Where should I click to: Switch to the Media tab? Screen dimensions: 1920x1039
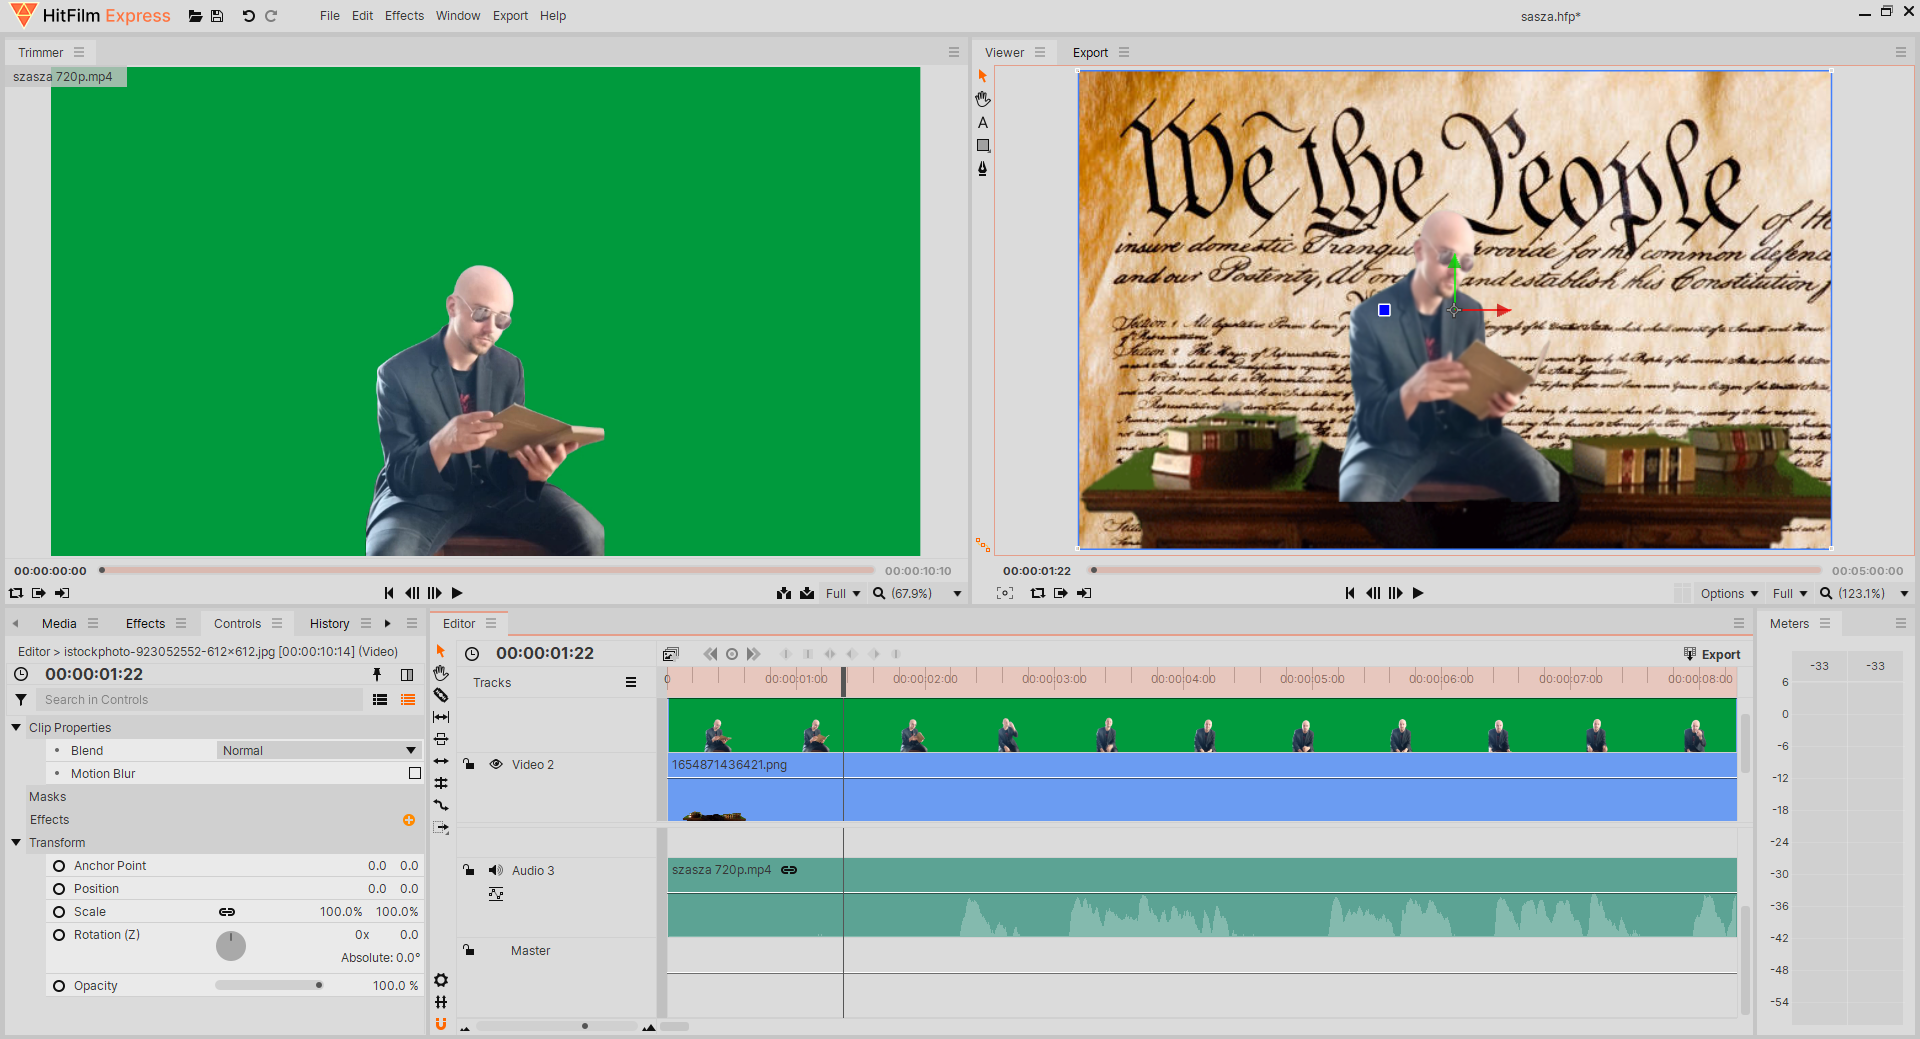[x=59, y=623]
